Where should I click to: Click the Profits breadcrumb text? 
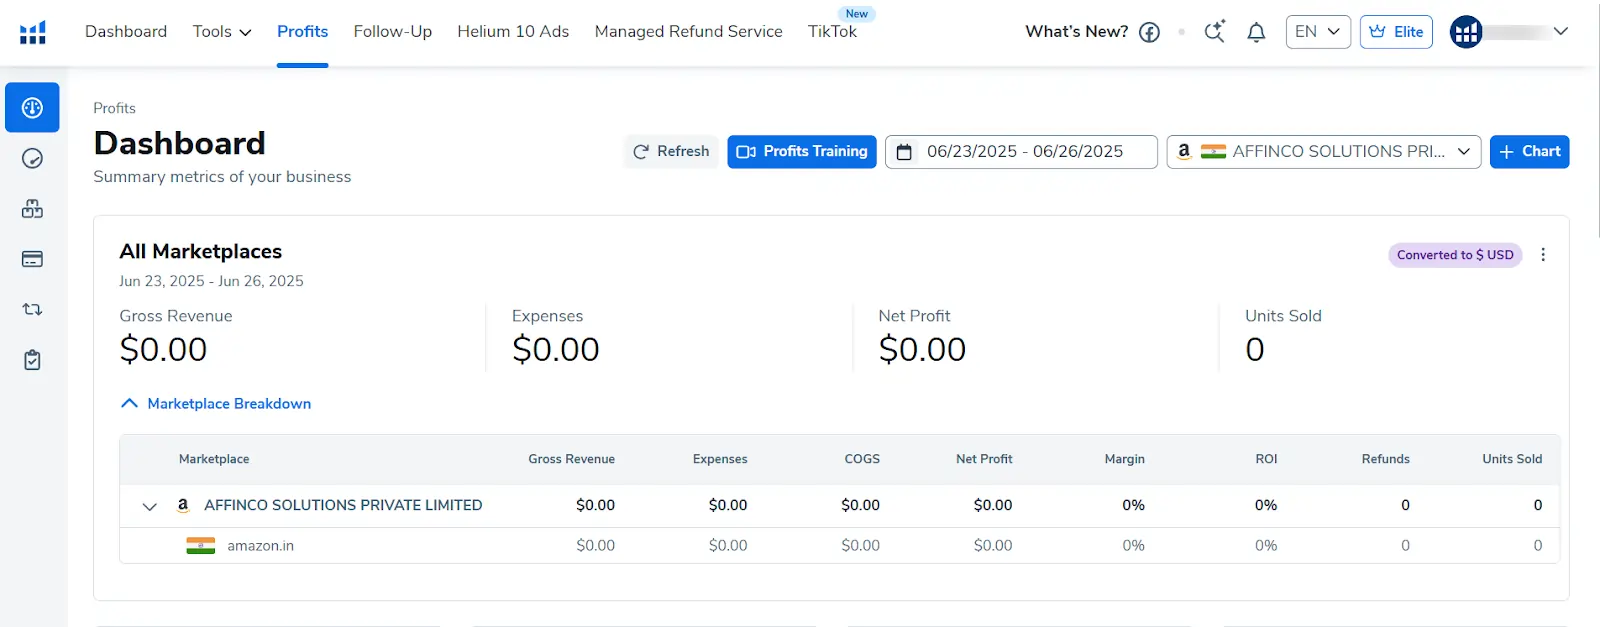pos(115,108)
